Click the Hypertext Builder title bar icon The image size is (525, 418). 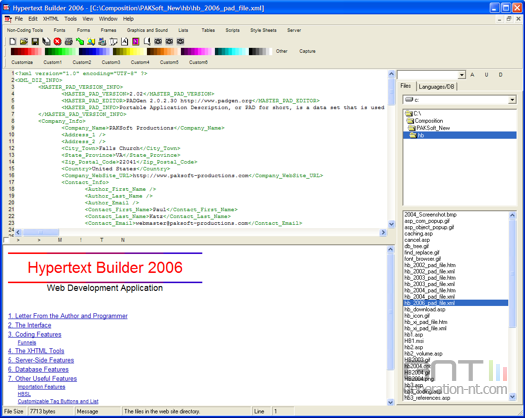pyautogui.click(x=6, y=8)
